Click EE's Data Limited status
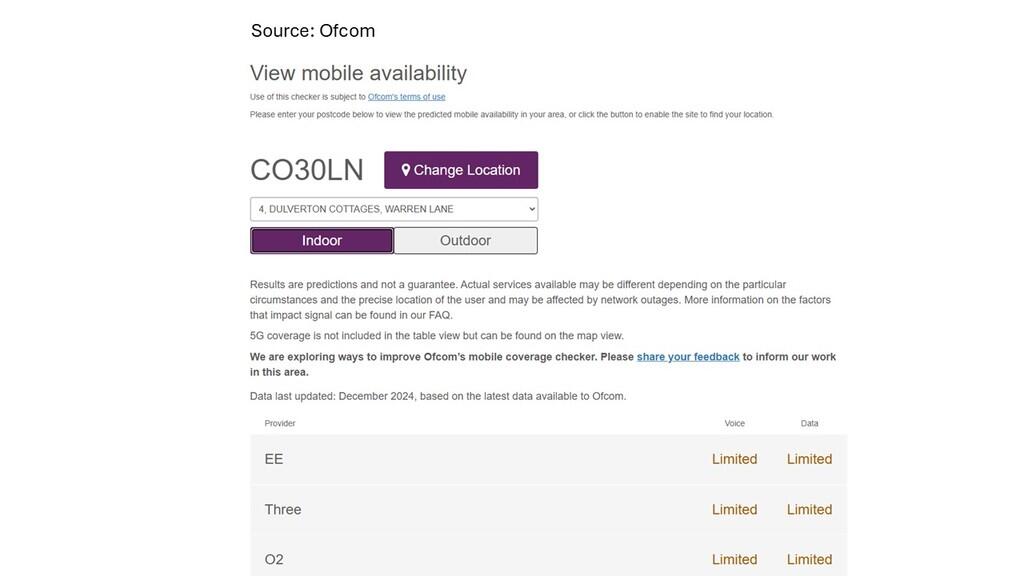Screen dimensions: 1024x576 809,459
